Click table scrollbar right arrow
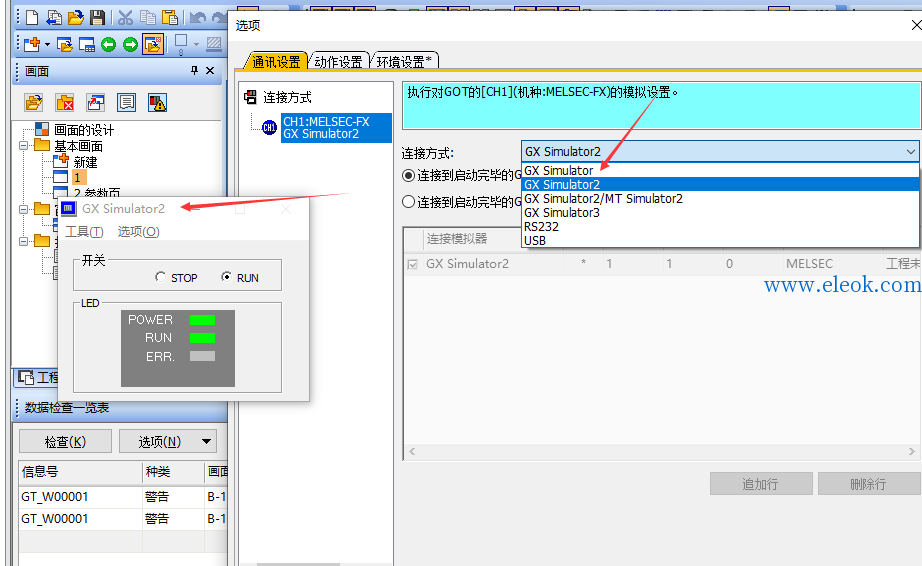The image size is (922, 566). (x=911, y=451)
